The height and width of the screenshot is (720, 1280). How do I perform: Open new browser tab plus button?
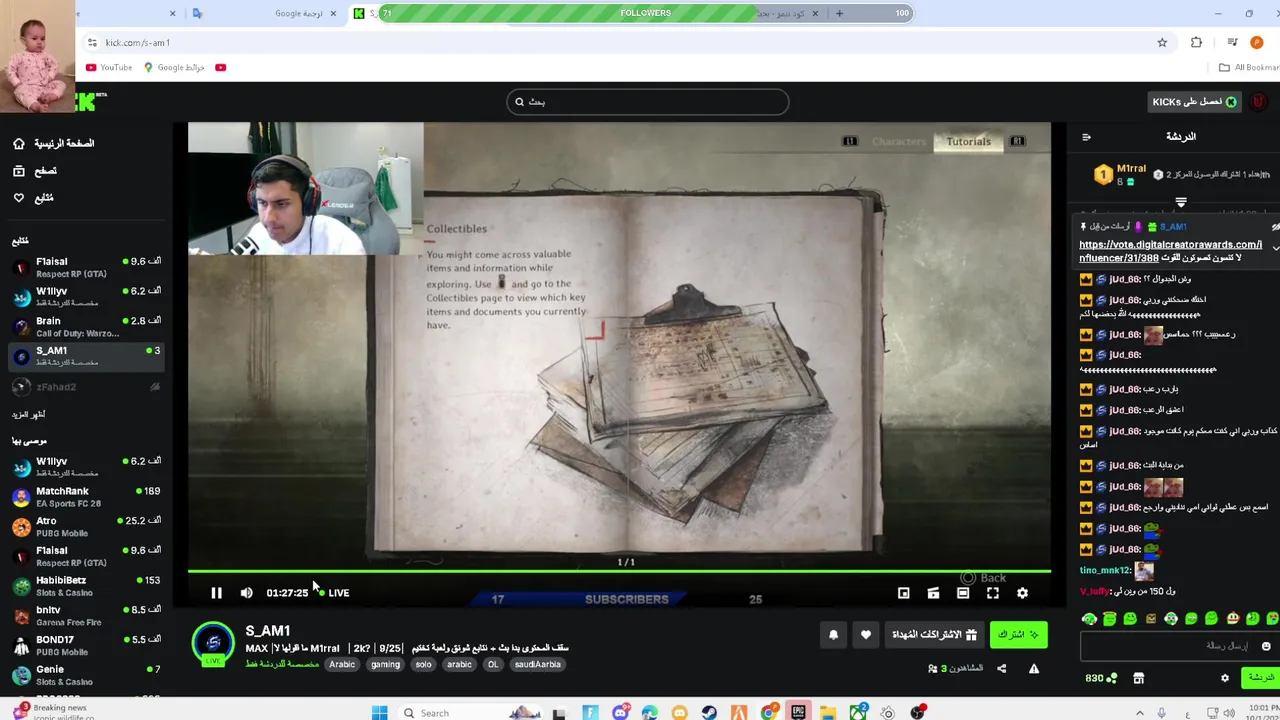tap(839, 13)
